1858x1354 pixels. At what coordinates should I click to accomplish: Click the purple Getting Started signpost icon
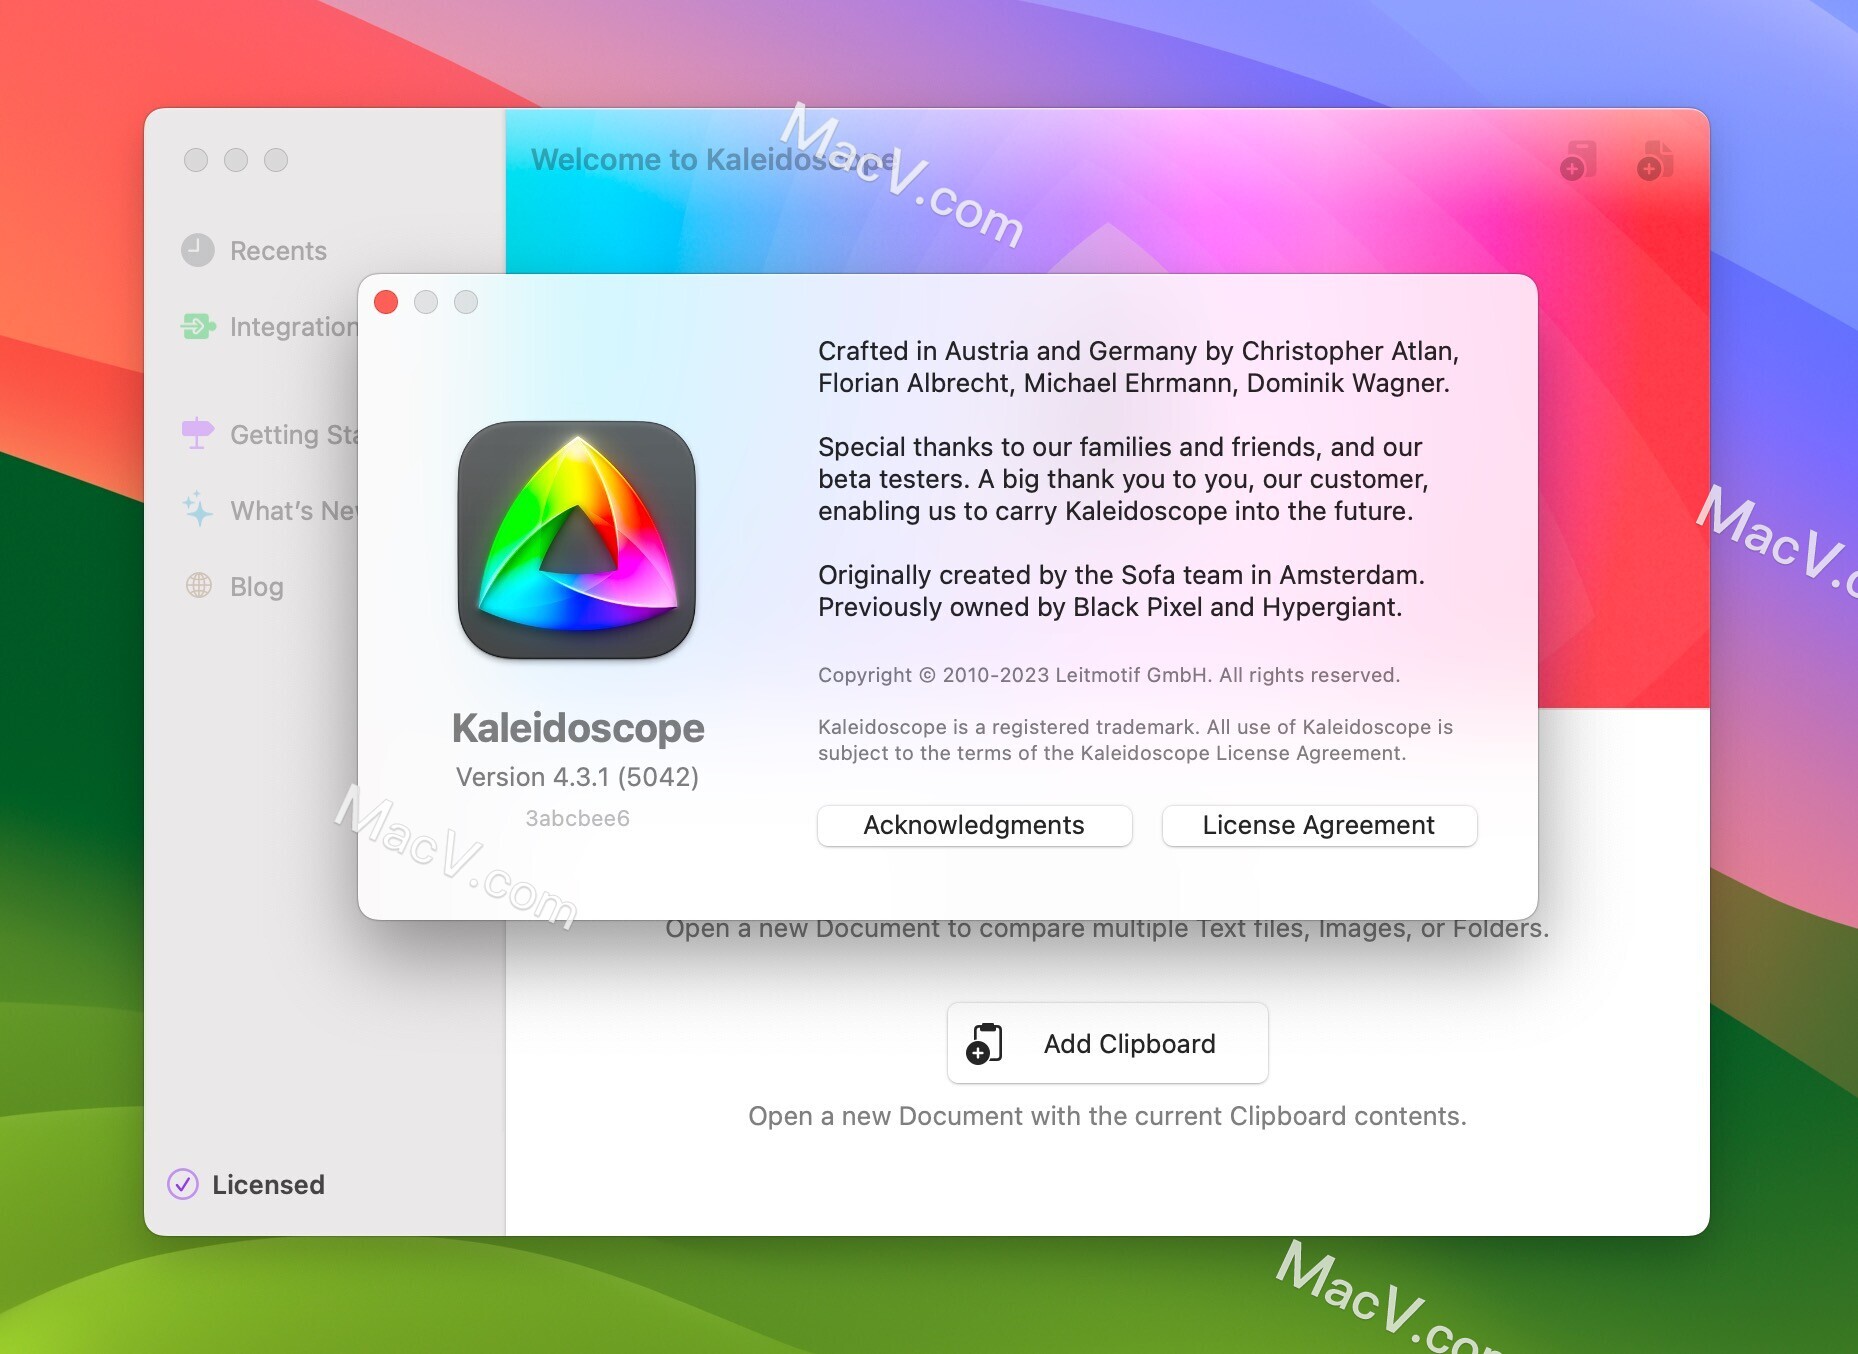point(198,433)
